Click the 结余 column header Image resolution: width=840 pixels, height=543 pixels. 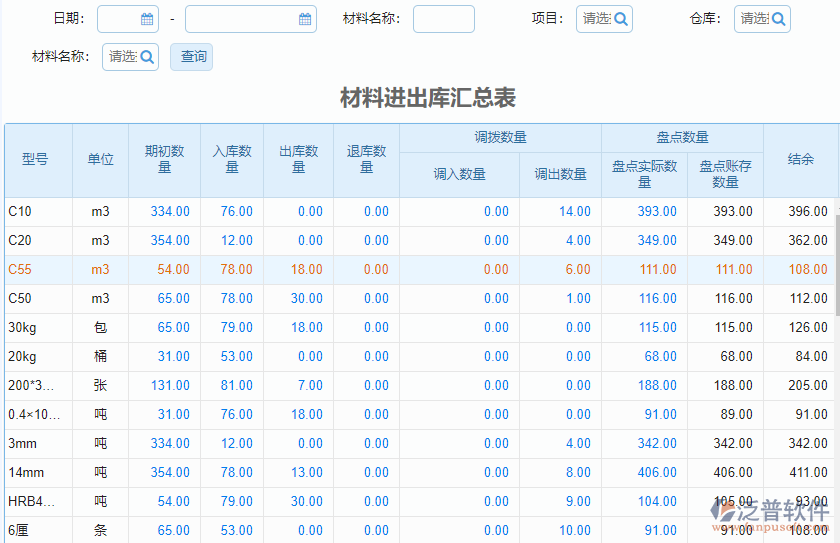(x=800, y=160)
